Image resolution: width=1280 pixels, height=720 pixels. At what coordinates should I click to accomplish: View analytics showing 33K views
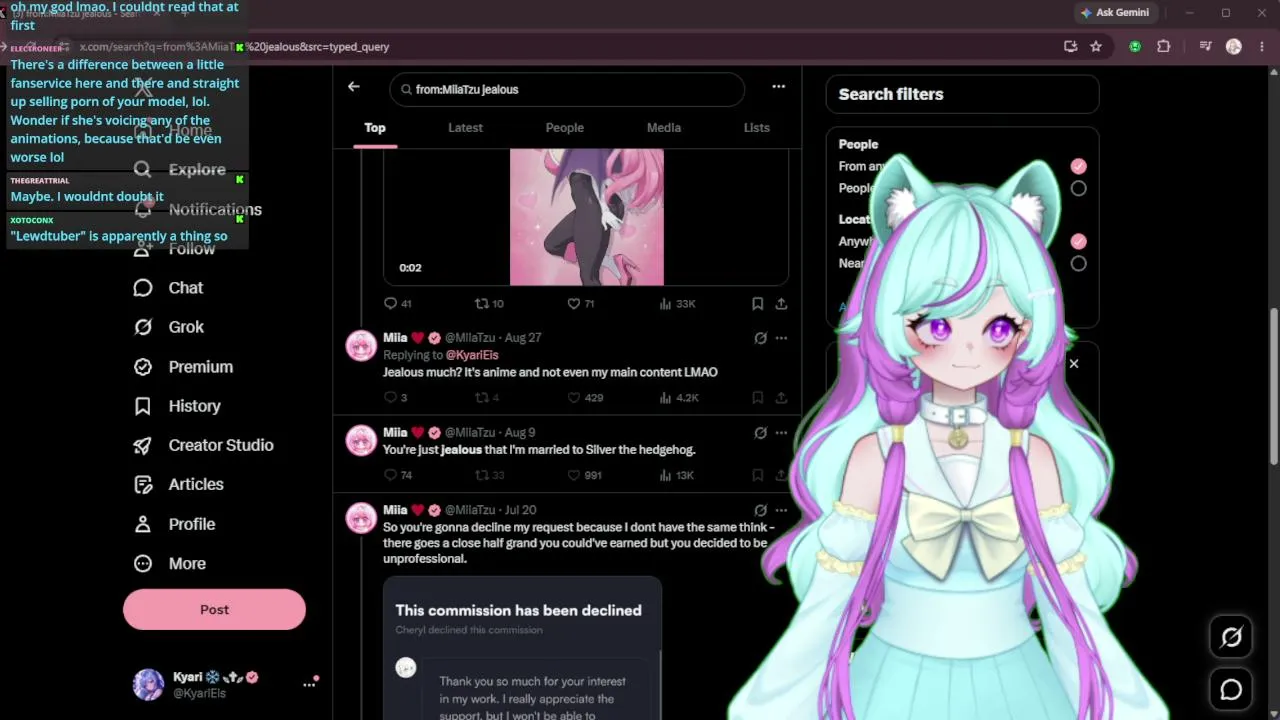677,304
